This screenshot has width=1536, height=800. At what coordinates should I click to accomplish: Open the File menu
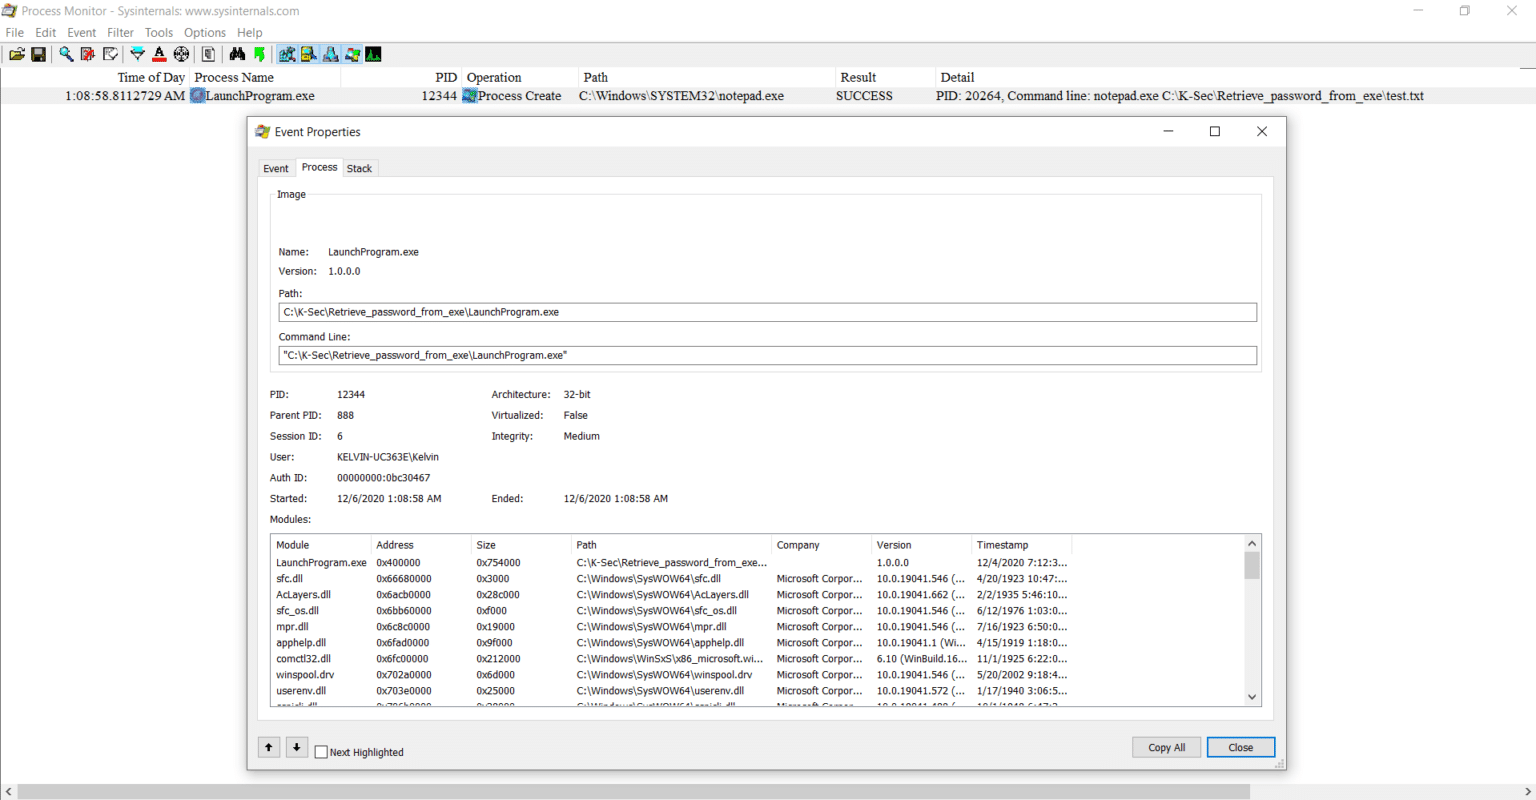[15, 32]
